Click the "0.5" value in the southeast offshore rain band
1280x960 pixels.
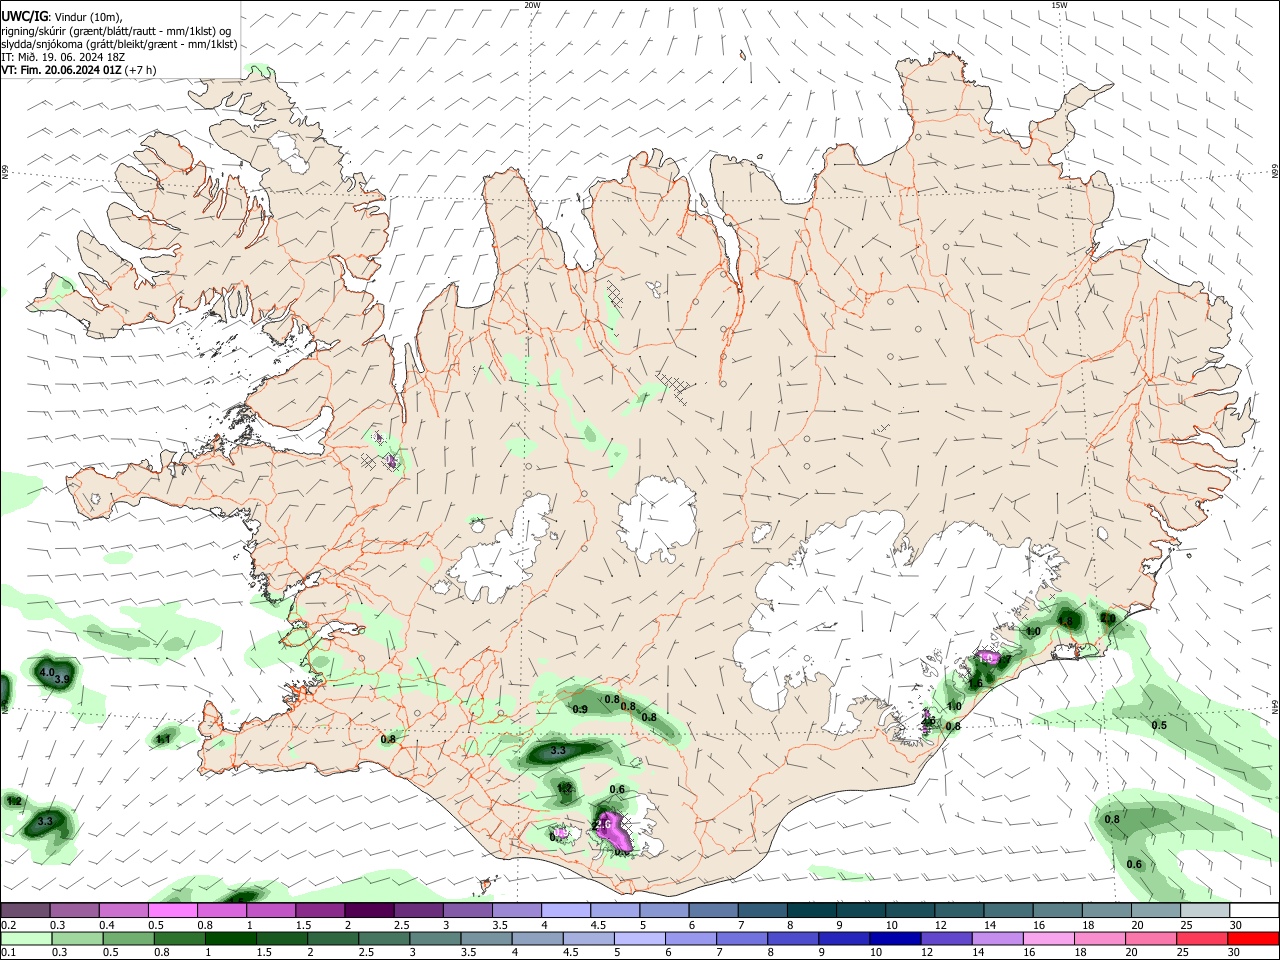1159,725
